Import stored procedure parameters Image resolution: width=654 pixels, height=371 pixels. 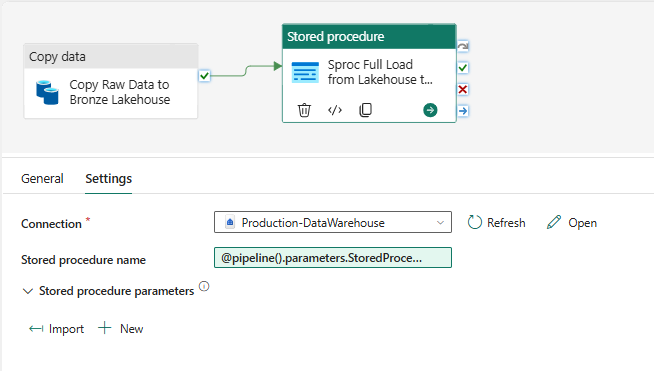[56, 329]
